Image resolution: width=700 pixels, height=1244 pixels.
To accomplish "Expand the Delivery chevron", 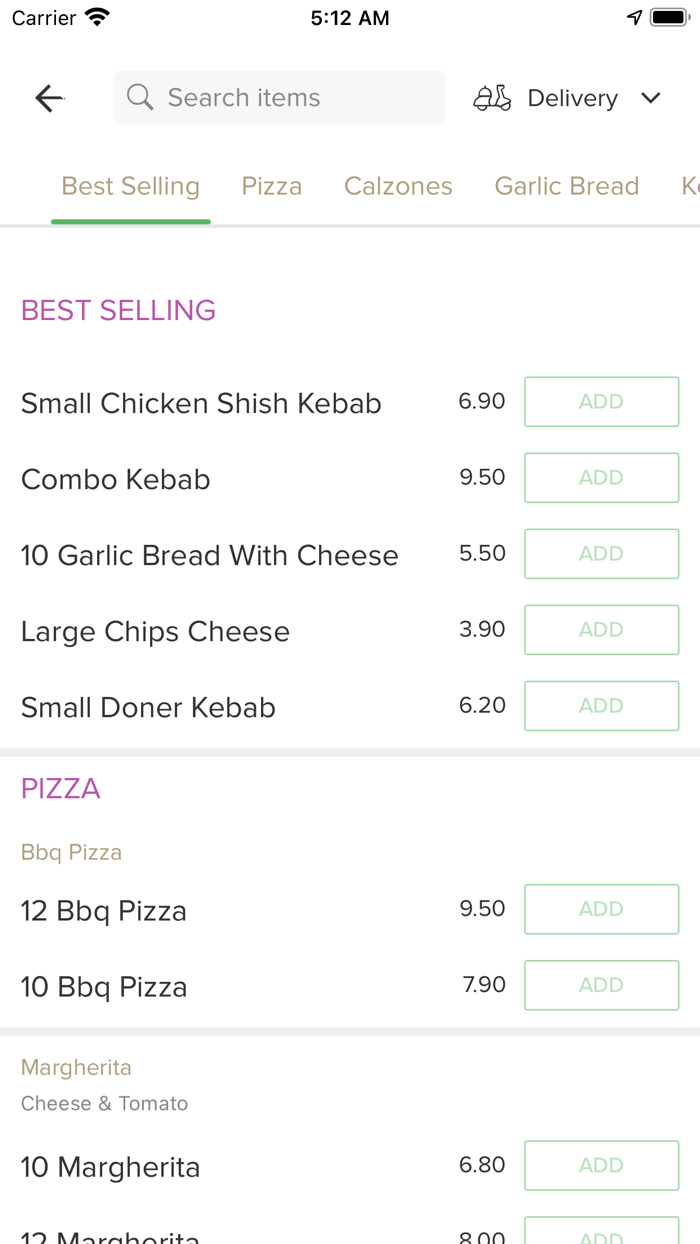I will pyautogui.click(x=650, y=98).
